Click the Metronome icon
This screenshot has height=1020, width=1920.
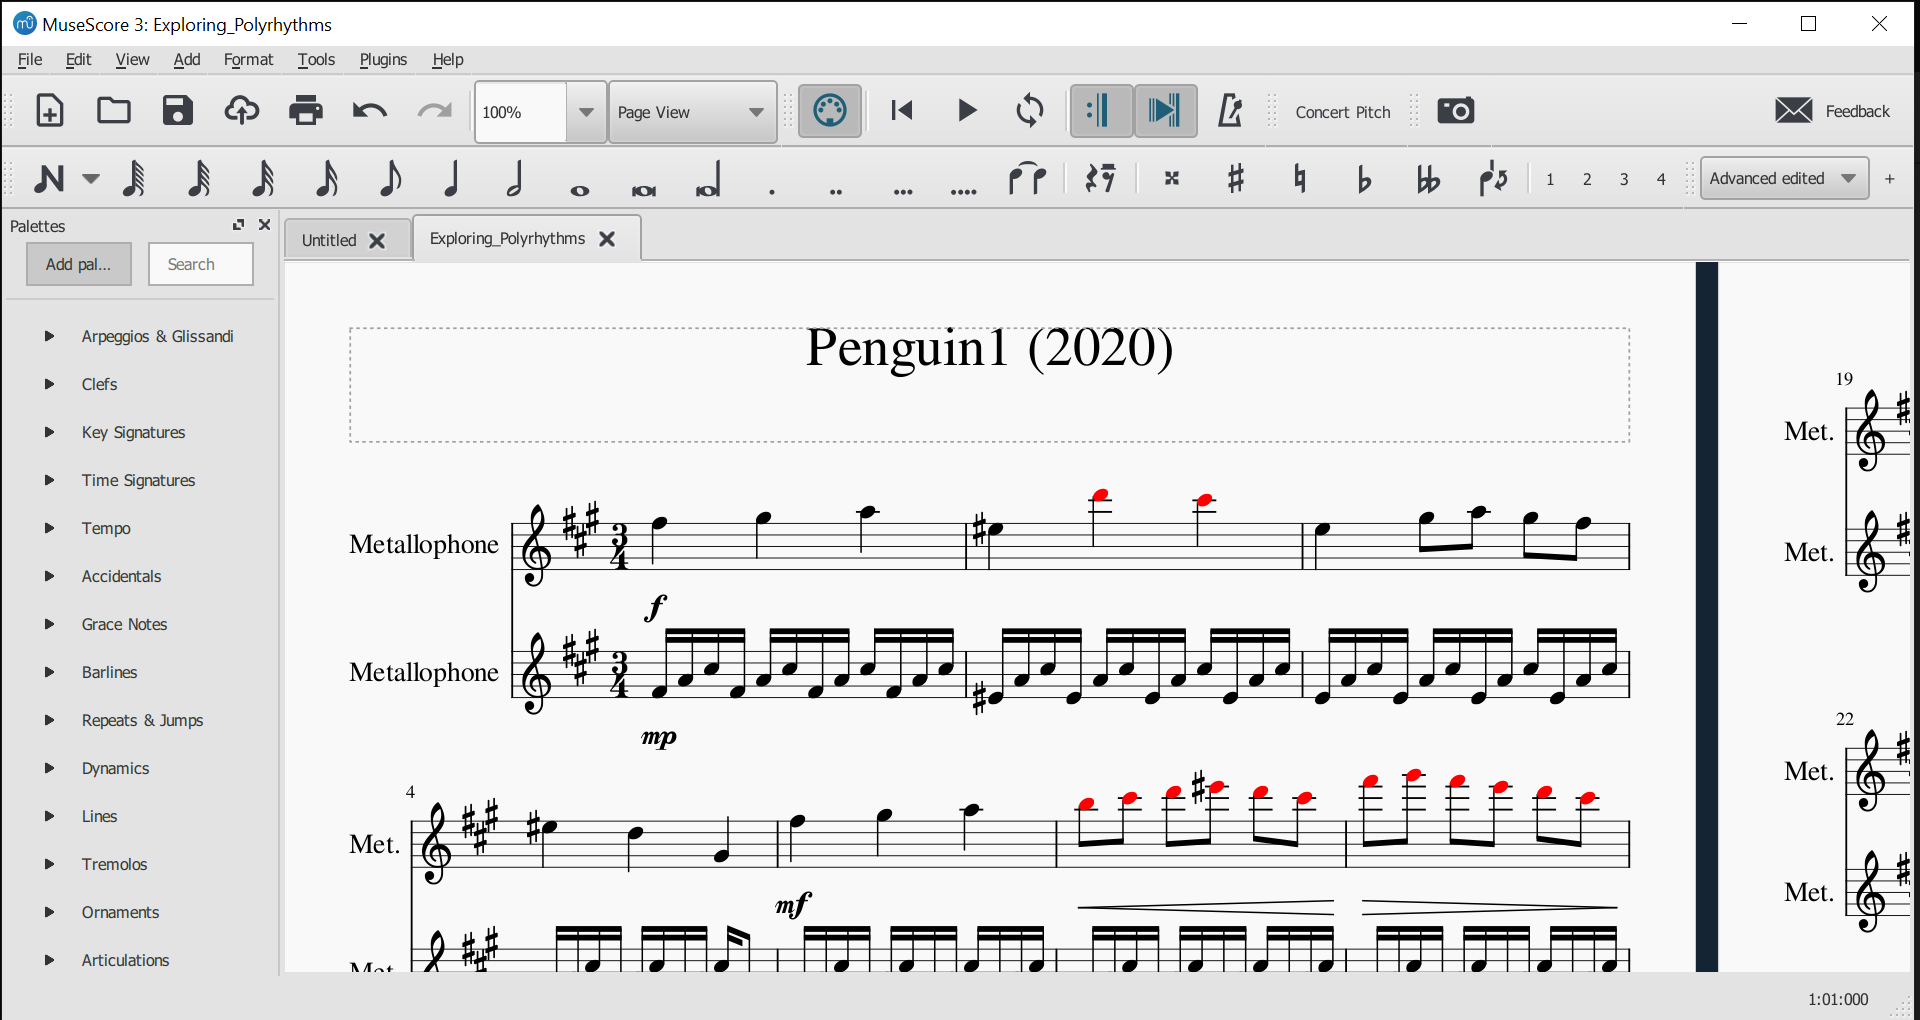(1230, 111)
